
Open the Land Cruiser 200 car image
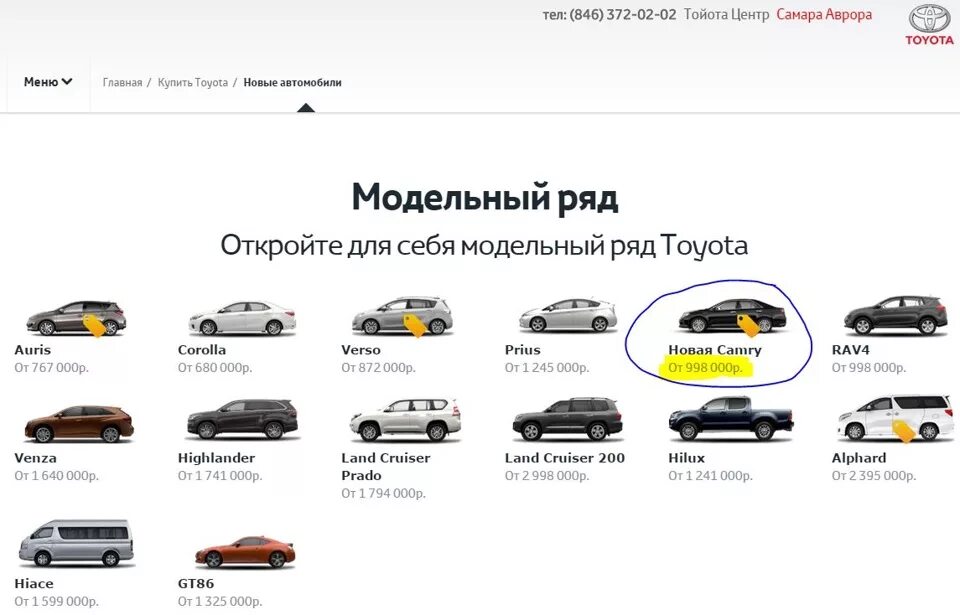(x=568, y=419)
